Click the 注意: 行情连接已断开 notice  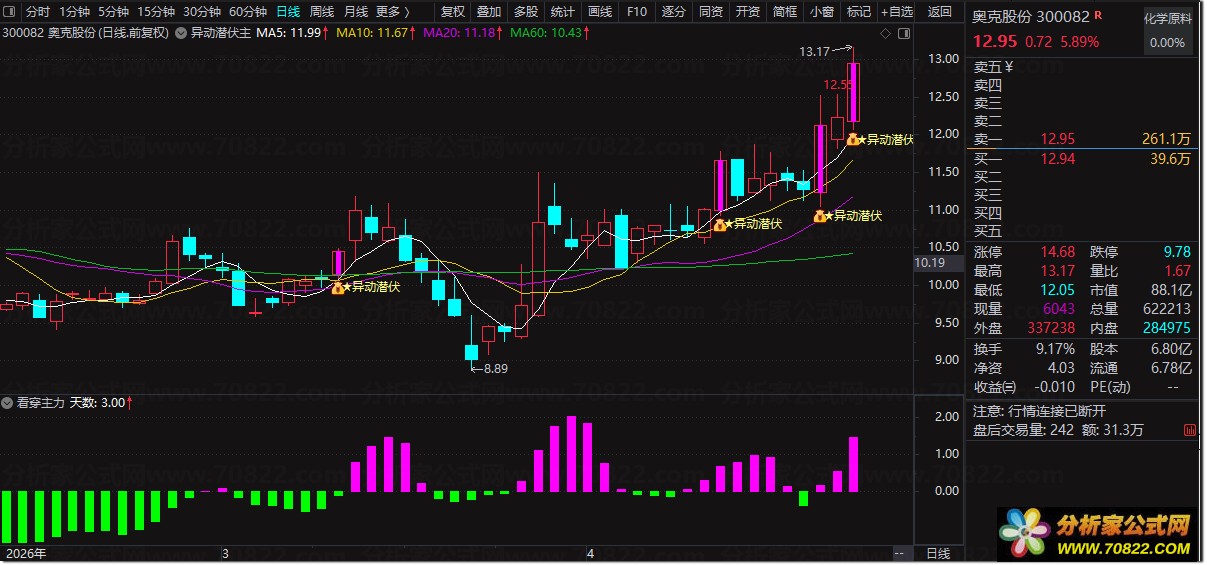[1040, 411]
